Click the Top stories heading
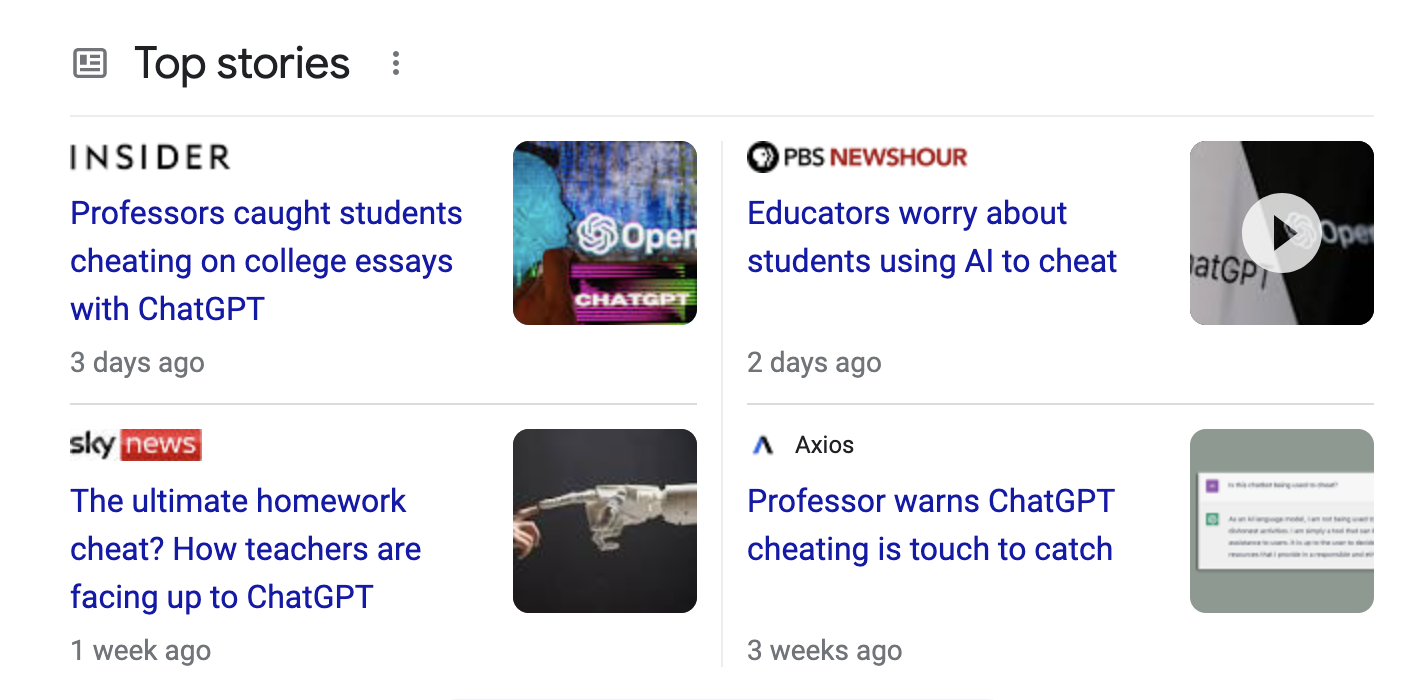Viewport: 1424px width, 700px height. 242,64
